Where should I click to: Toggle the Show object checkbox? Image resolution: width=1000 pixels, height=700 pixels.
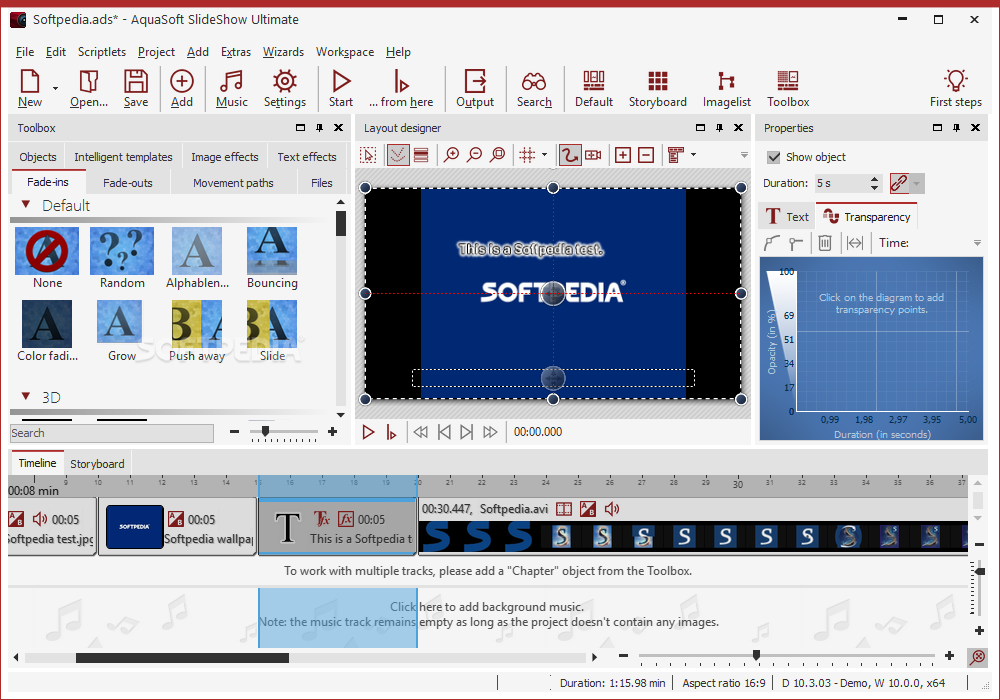coord(774,157)
